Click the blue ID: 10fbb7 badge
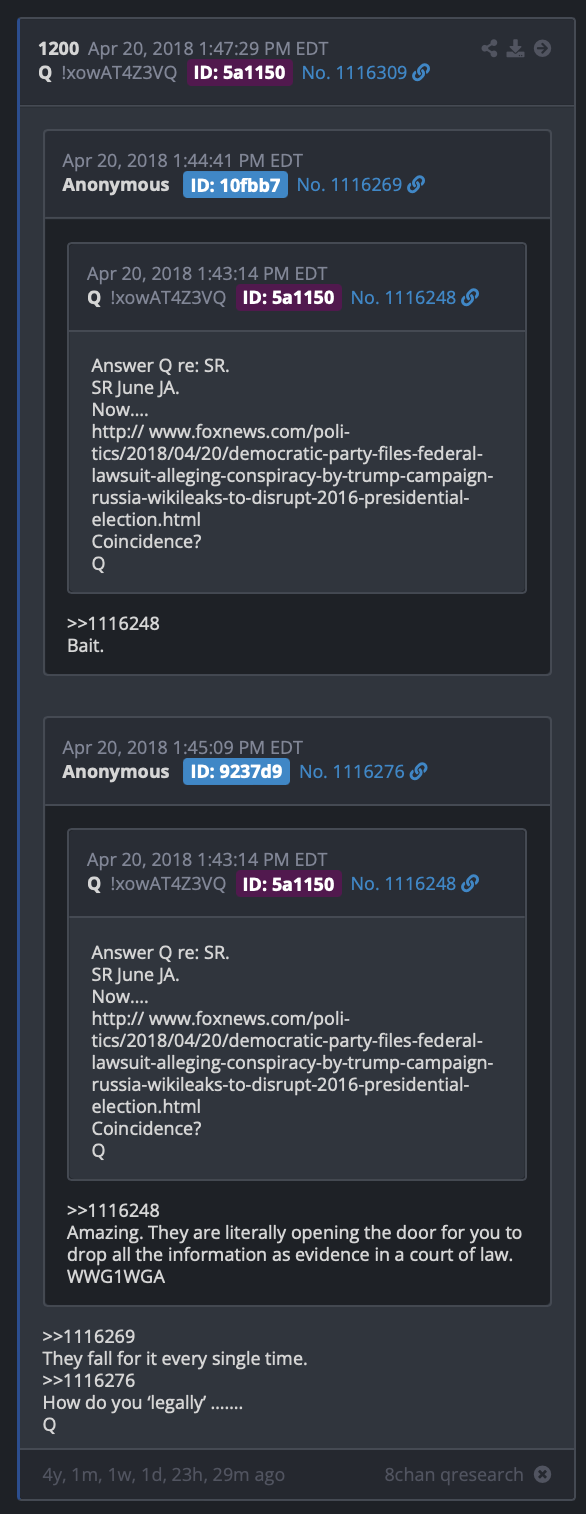Viewport: 586px width, 1514px height. pos(235,185)
